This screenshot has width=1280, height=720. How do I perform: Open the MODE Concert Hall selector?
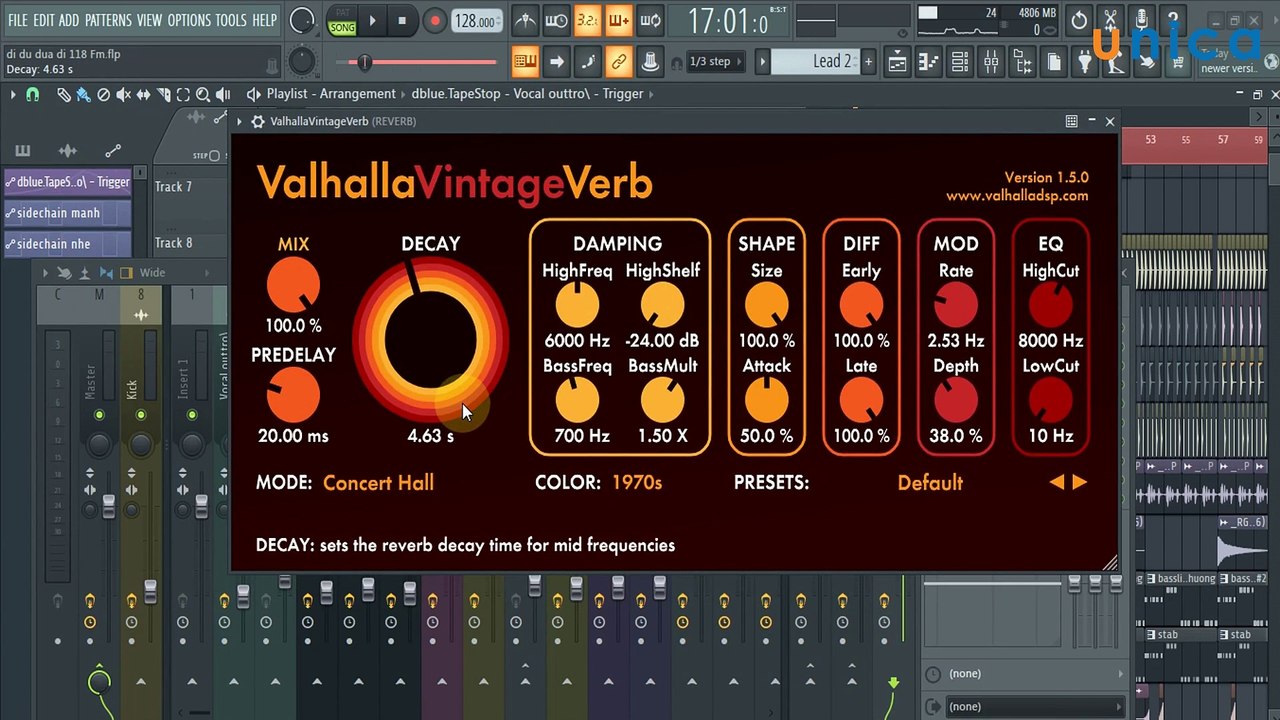tap(378, 482)
